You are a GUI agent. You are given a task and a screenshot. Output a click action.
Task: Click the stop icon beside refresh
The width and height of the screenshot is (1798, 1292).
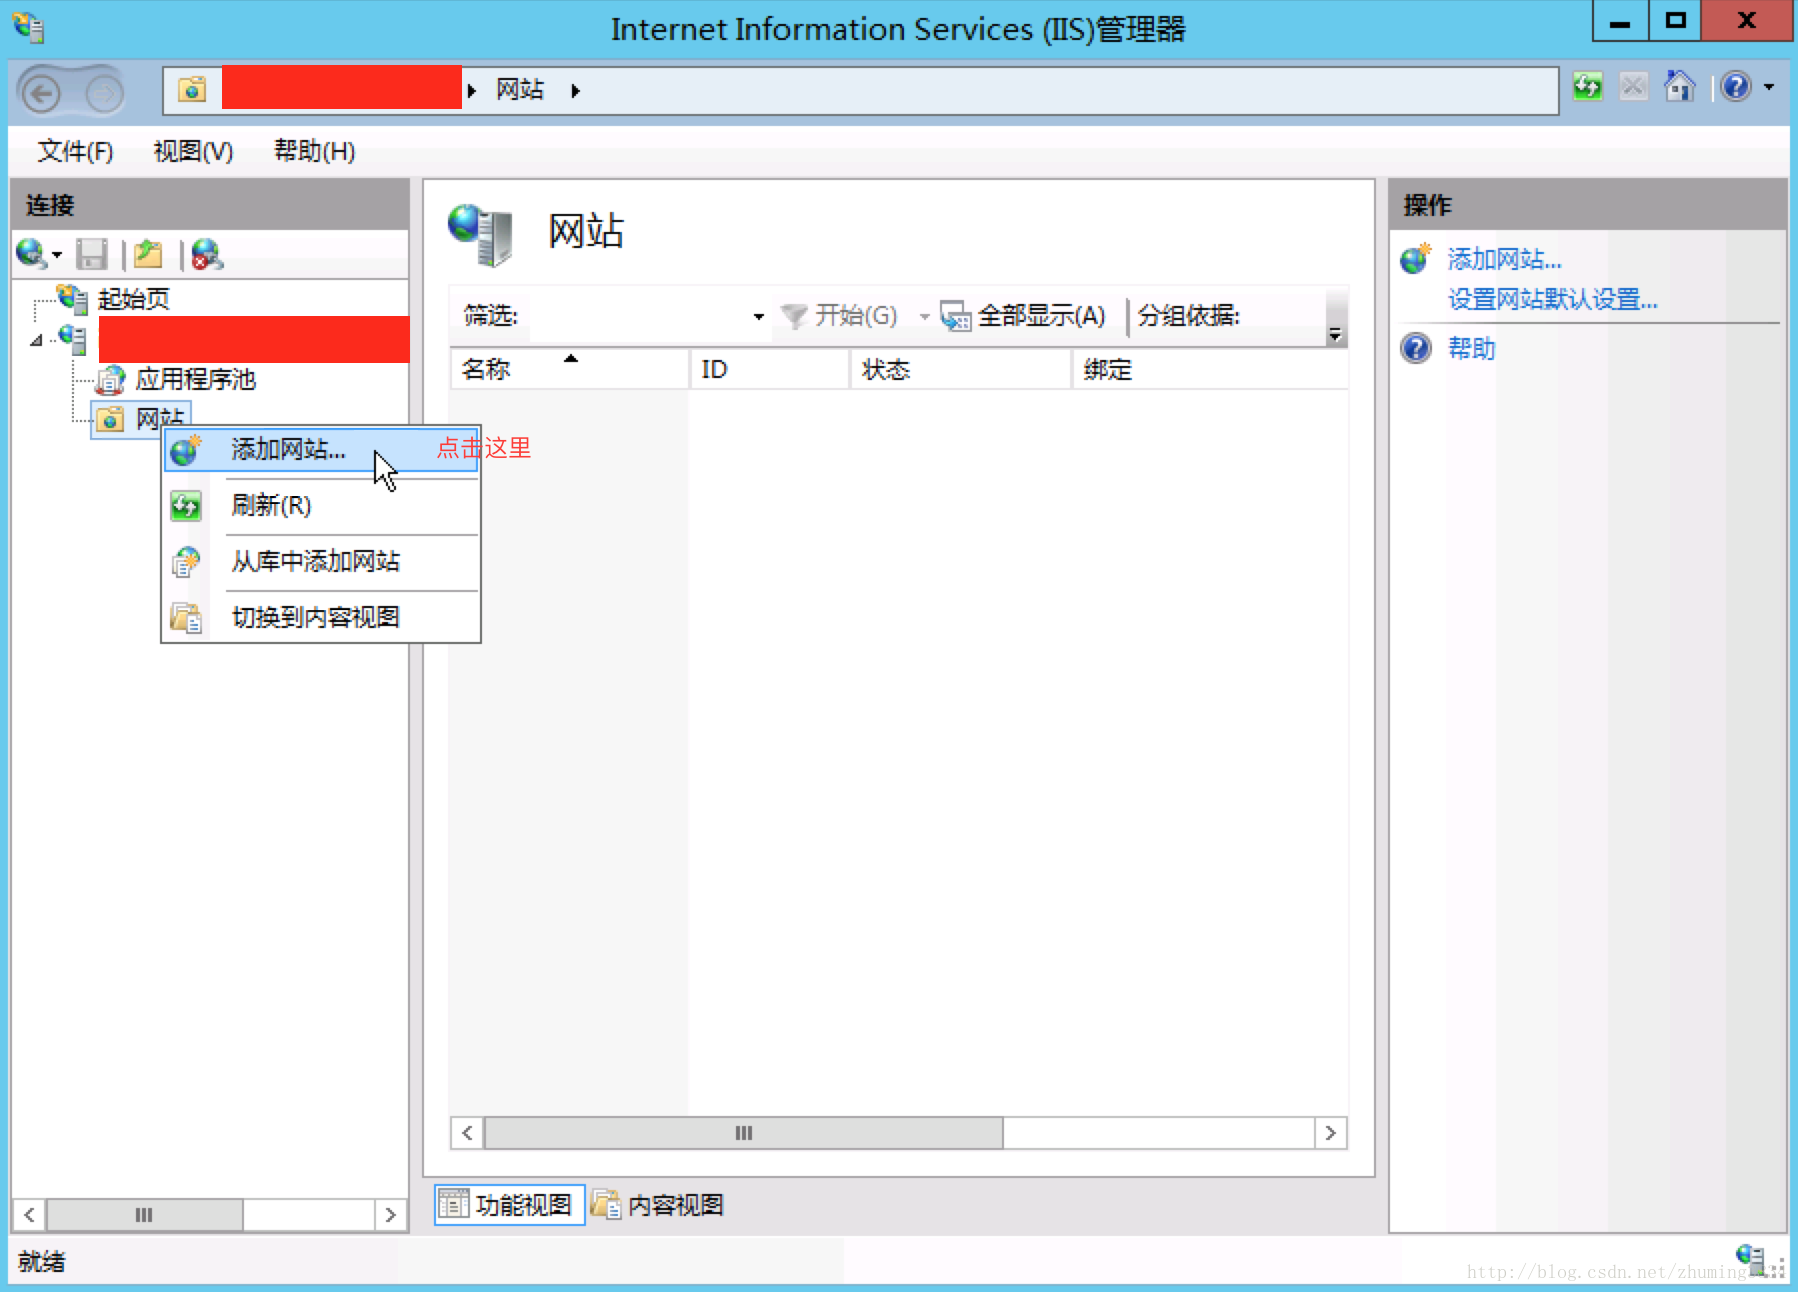(1633, 88)
